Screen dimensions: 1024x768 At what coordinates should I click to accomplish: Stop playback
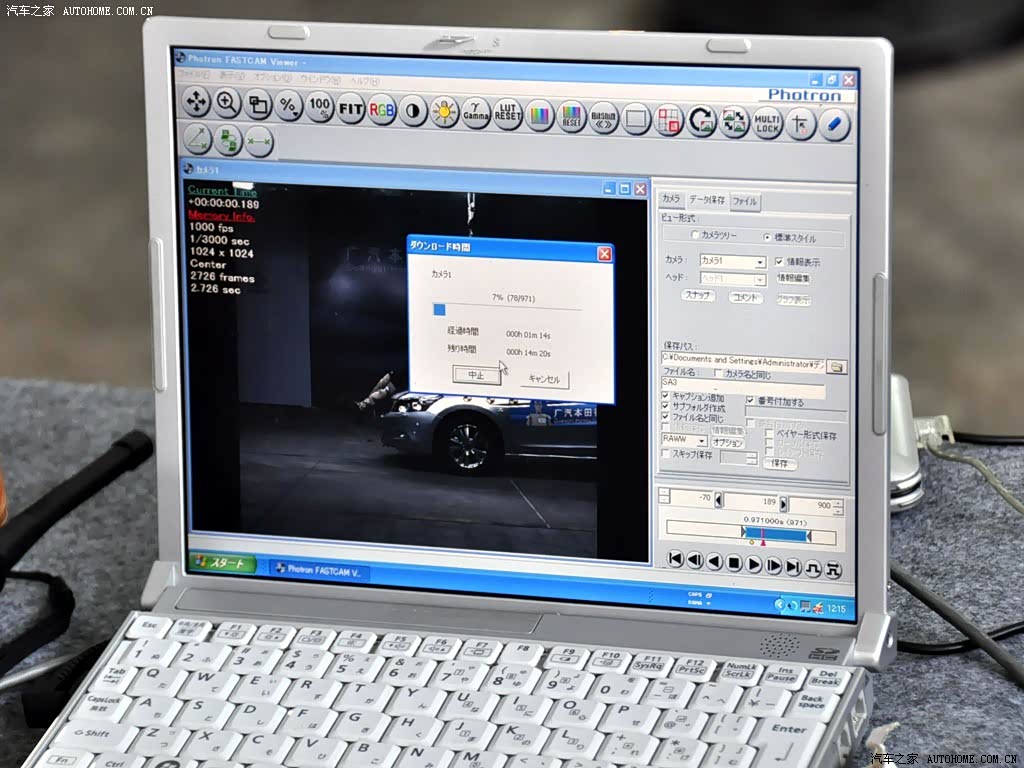(x=734, y=563)
